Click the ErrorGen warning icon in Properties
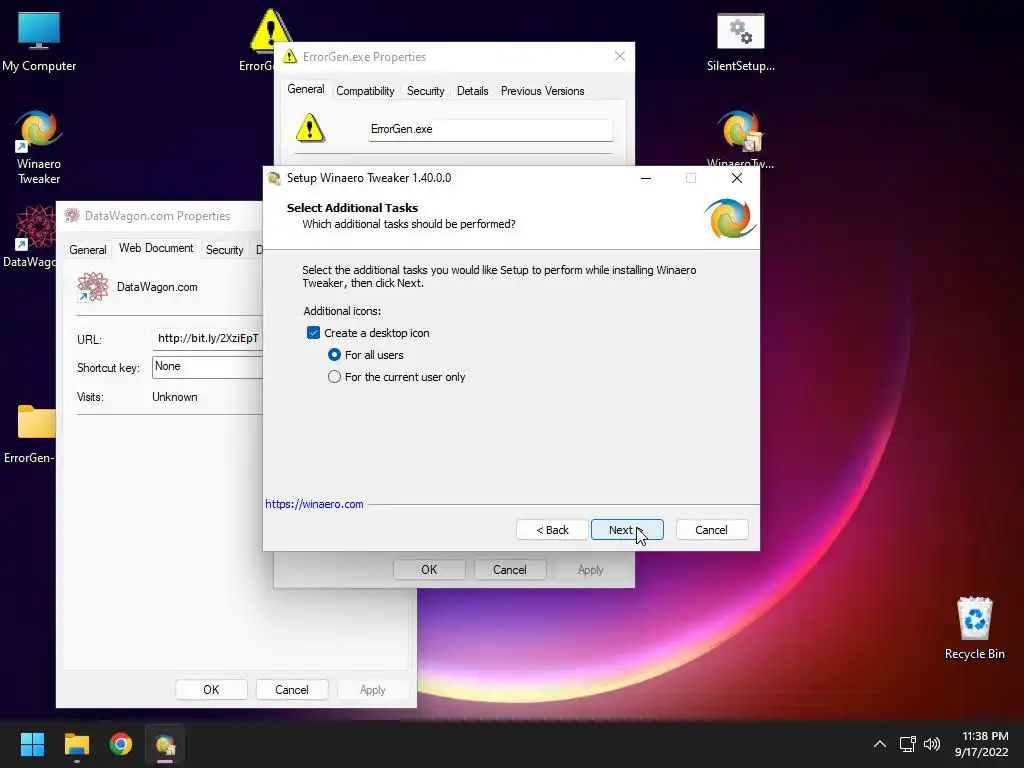Screen dimensions: 1024x768 (x=310, y=128)
